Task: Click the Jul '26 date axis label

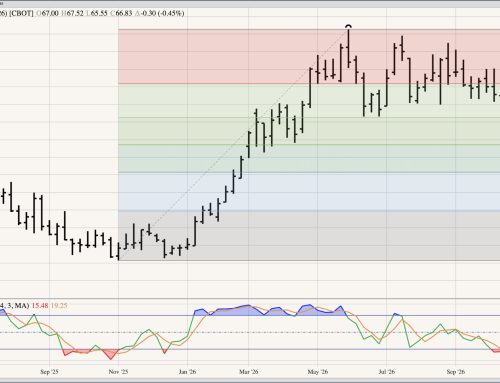Action: tap(387, 372)
